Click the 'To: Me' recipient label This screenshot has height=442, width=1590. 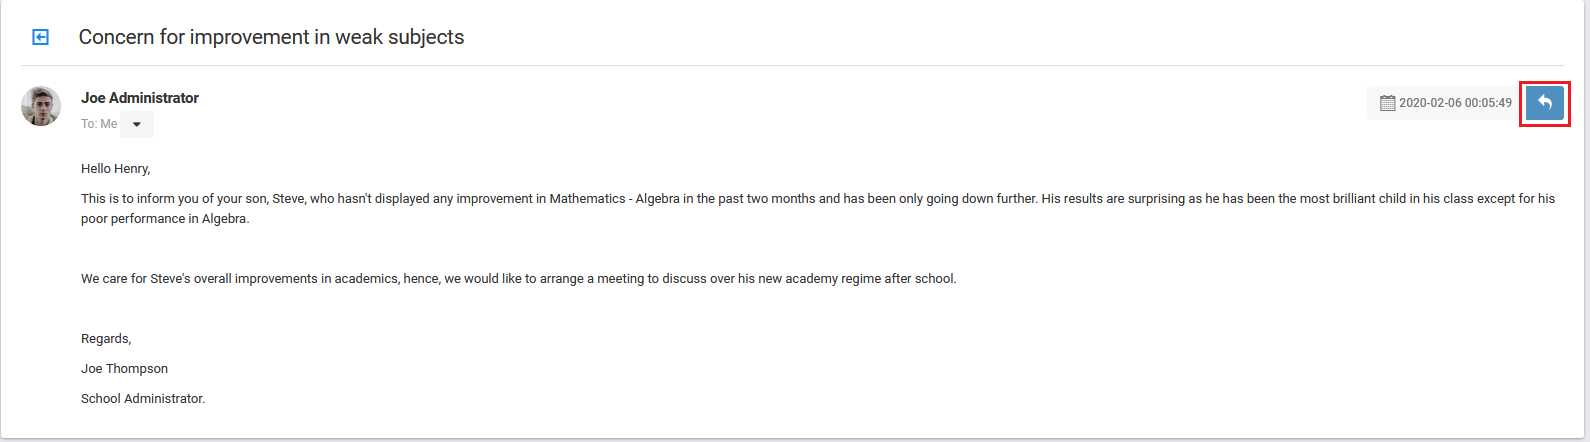click(99, 124)
